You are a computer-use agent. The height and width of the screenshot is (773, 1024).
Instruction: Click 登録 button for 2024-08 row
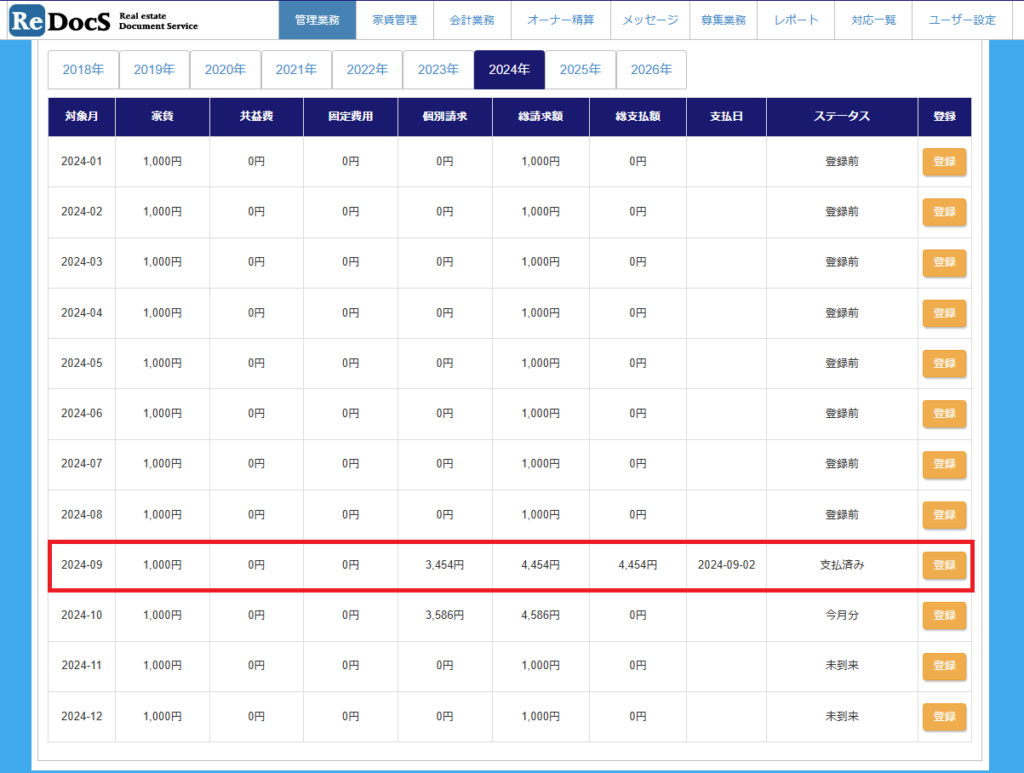[944, 514]
